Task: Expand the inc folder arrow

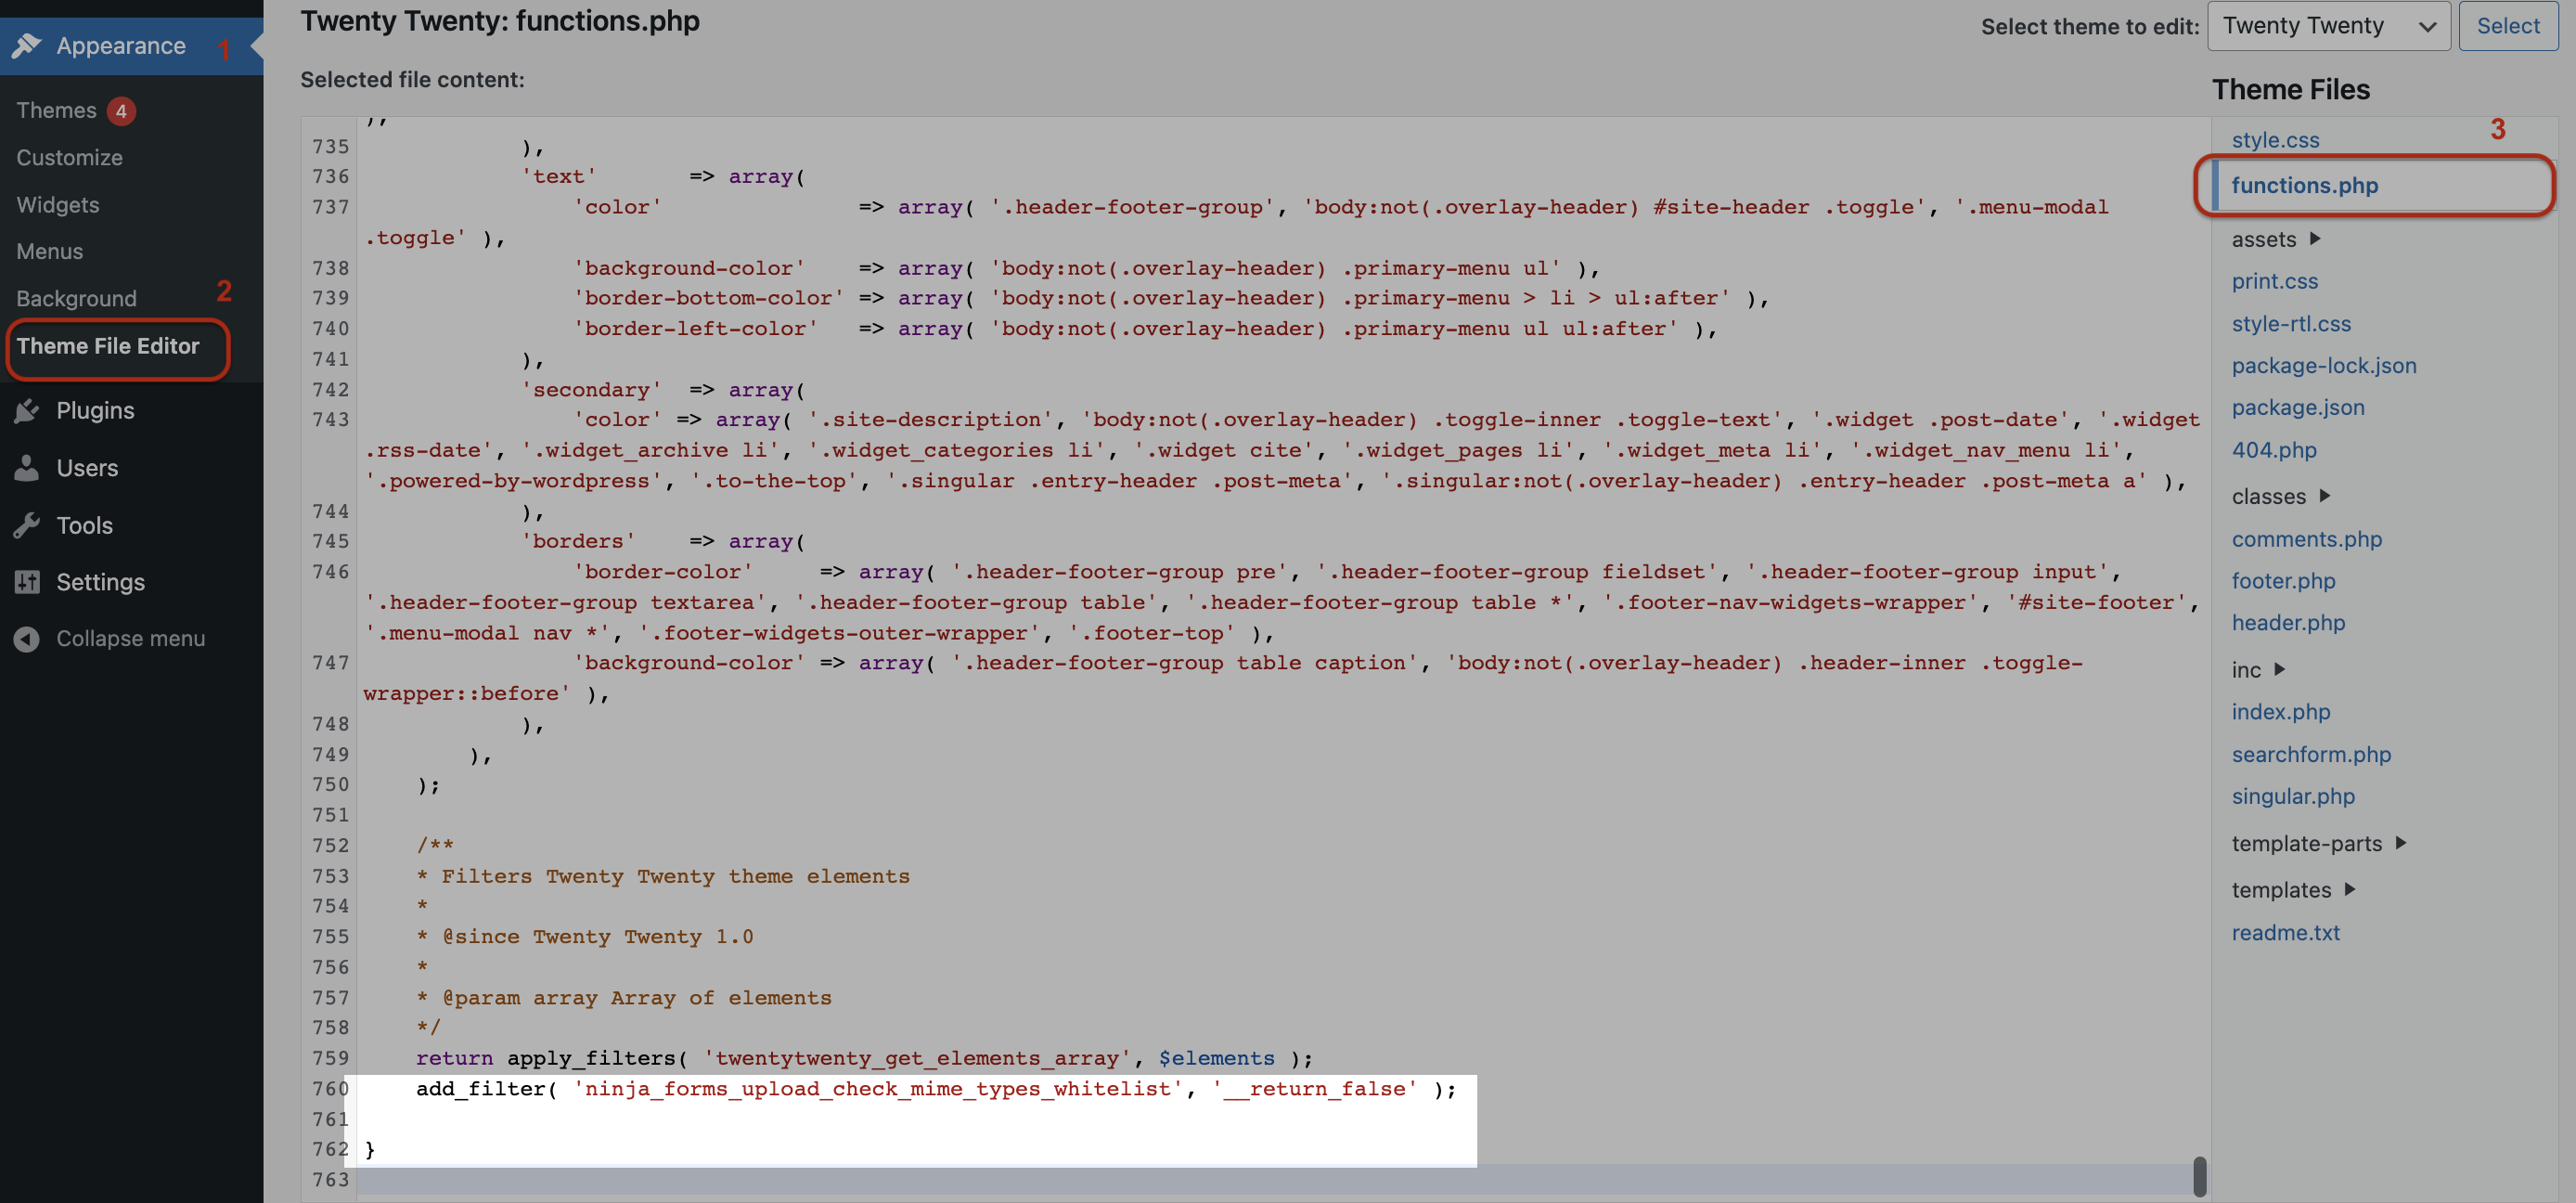Action: [2280, 669]
